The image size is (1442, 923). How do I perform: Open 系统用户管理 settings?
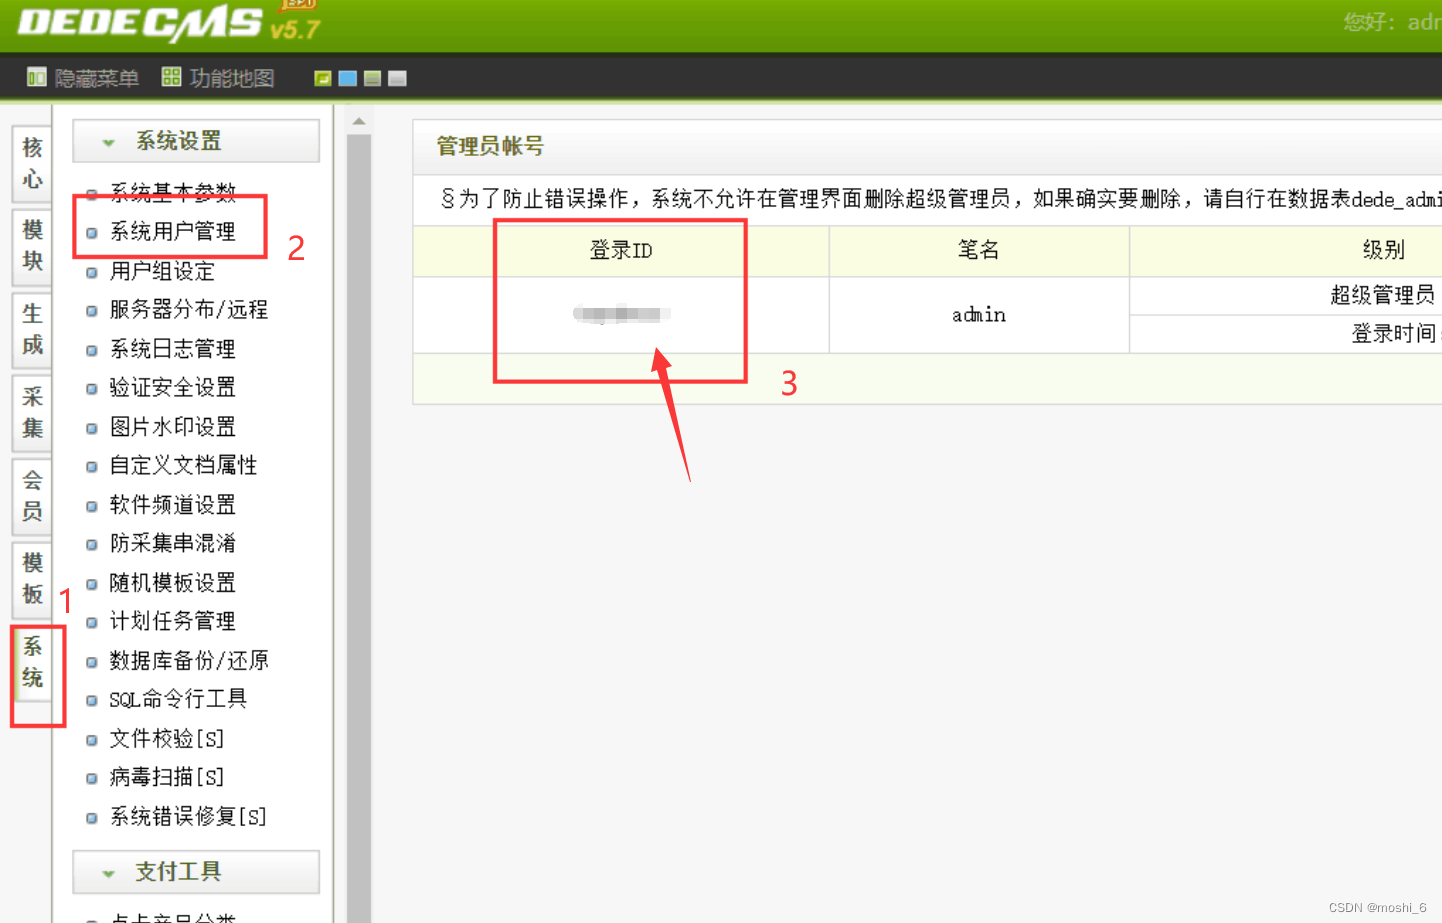coord(172,232)
